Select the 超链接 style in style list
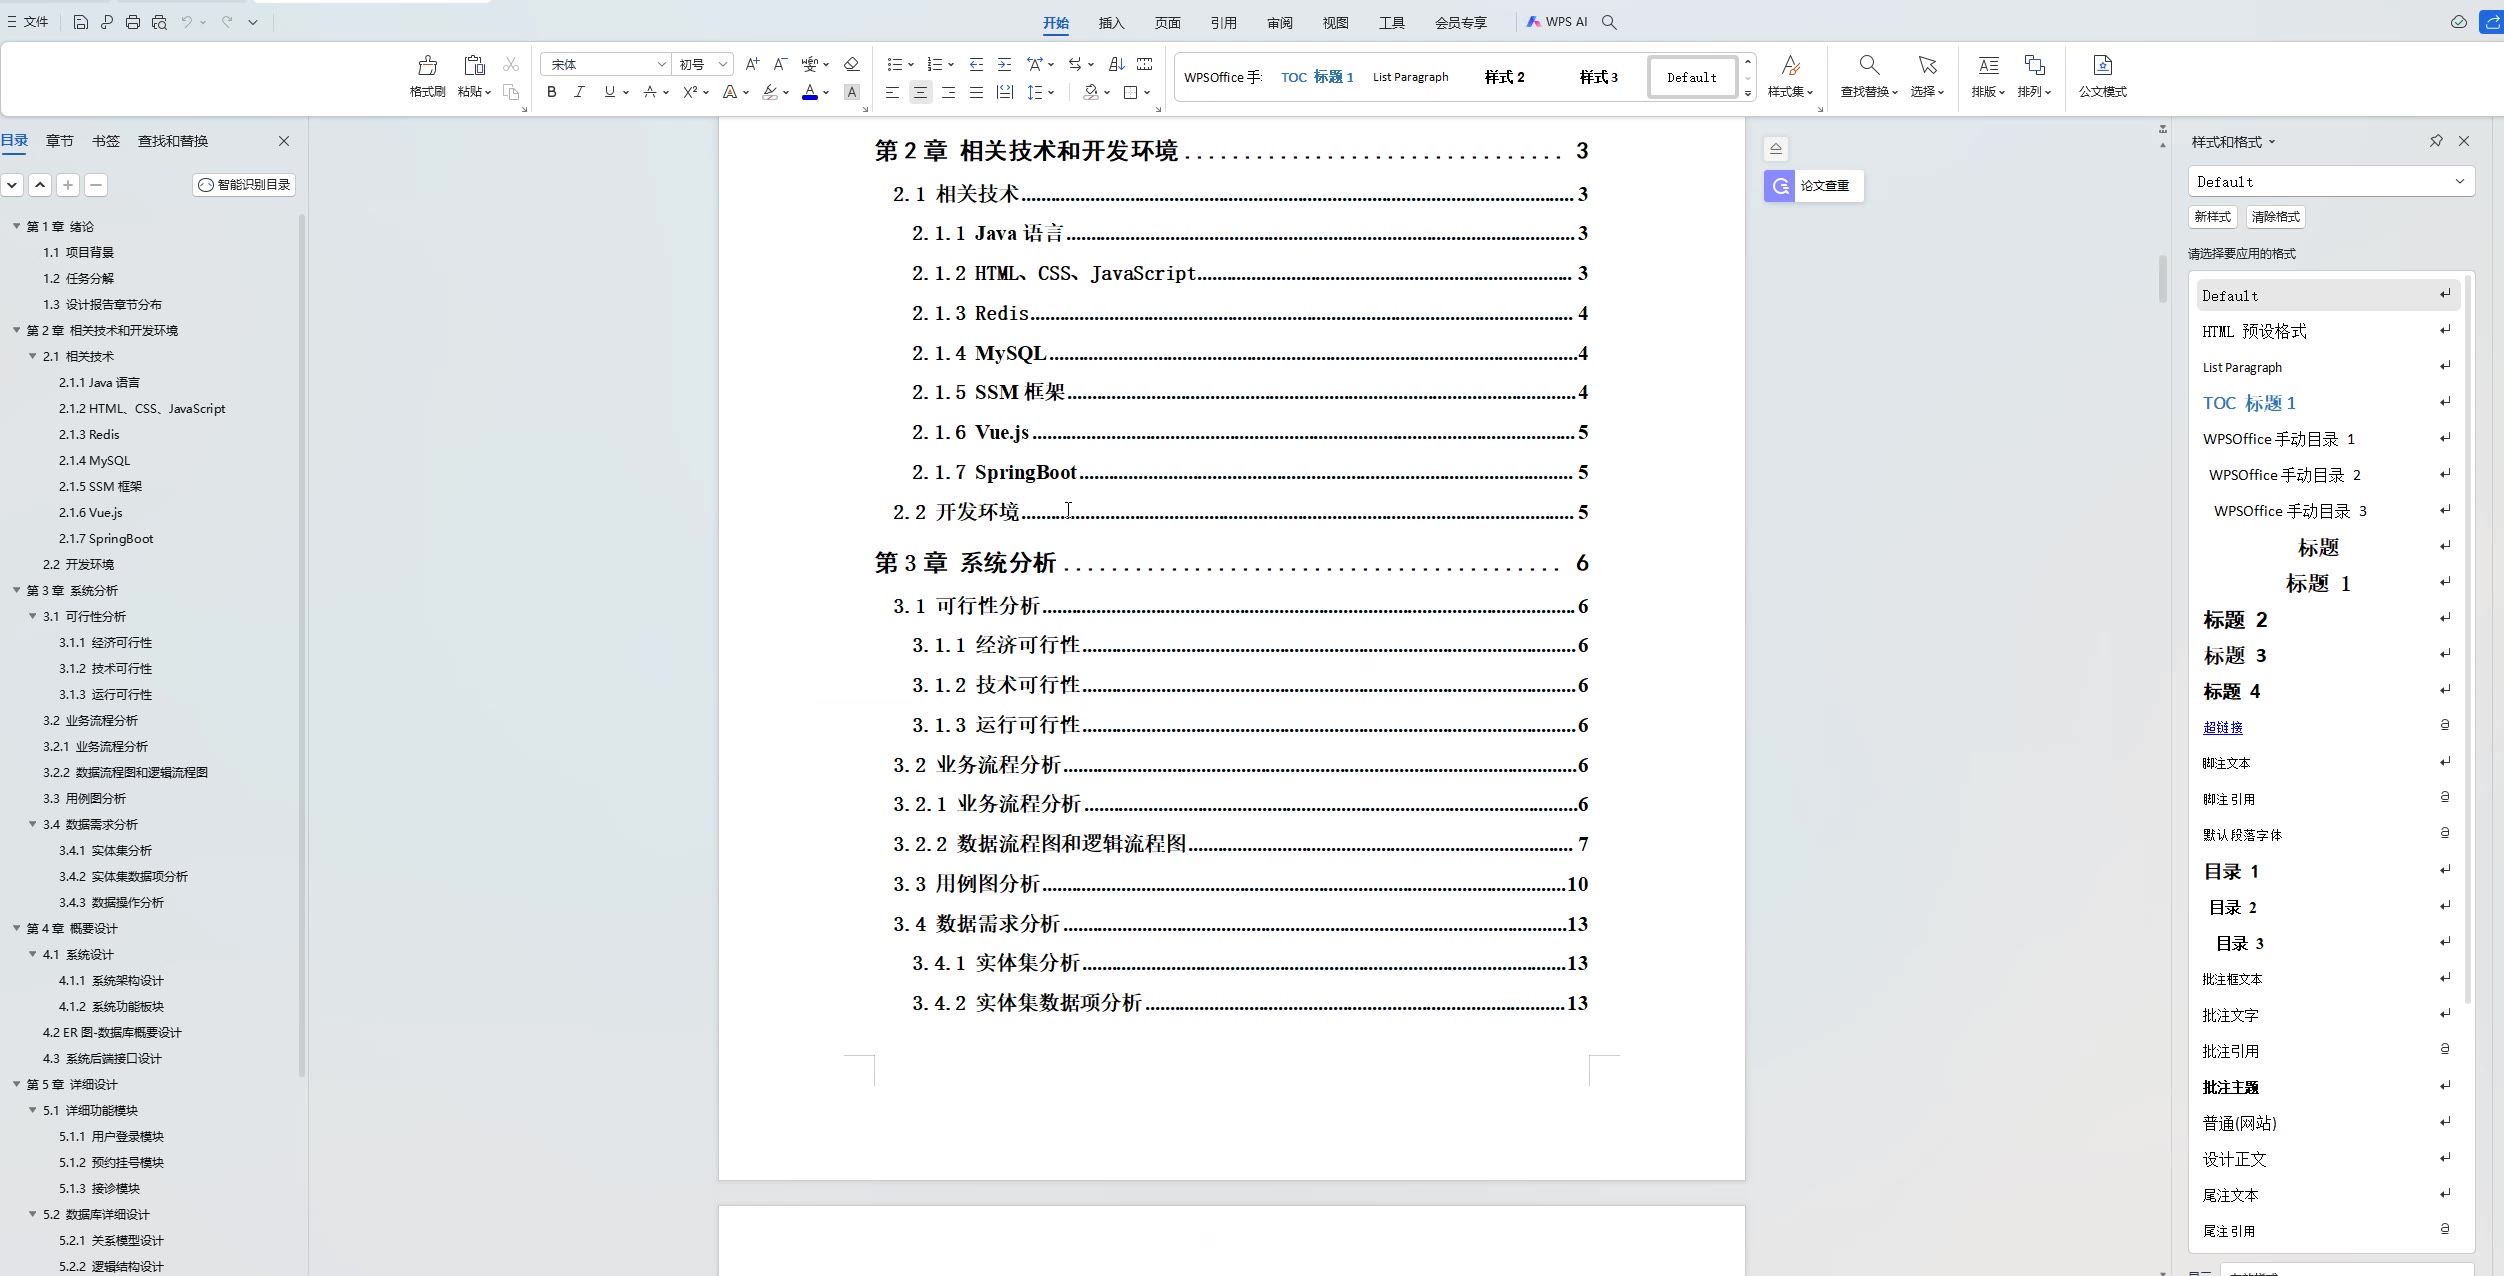 pyautogui.click(x=2223, y=727)
